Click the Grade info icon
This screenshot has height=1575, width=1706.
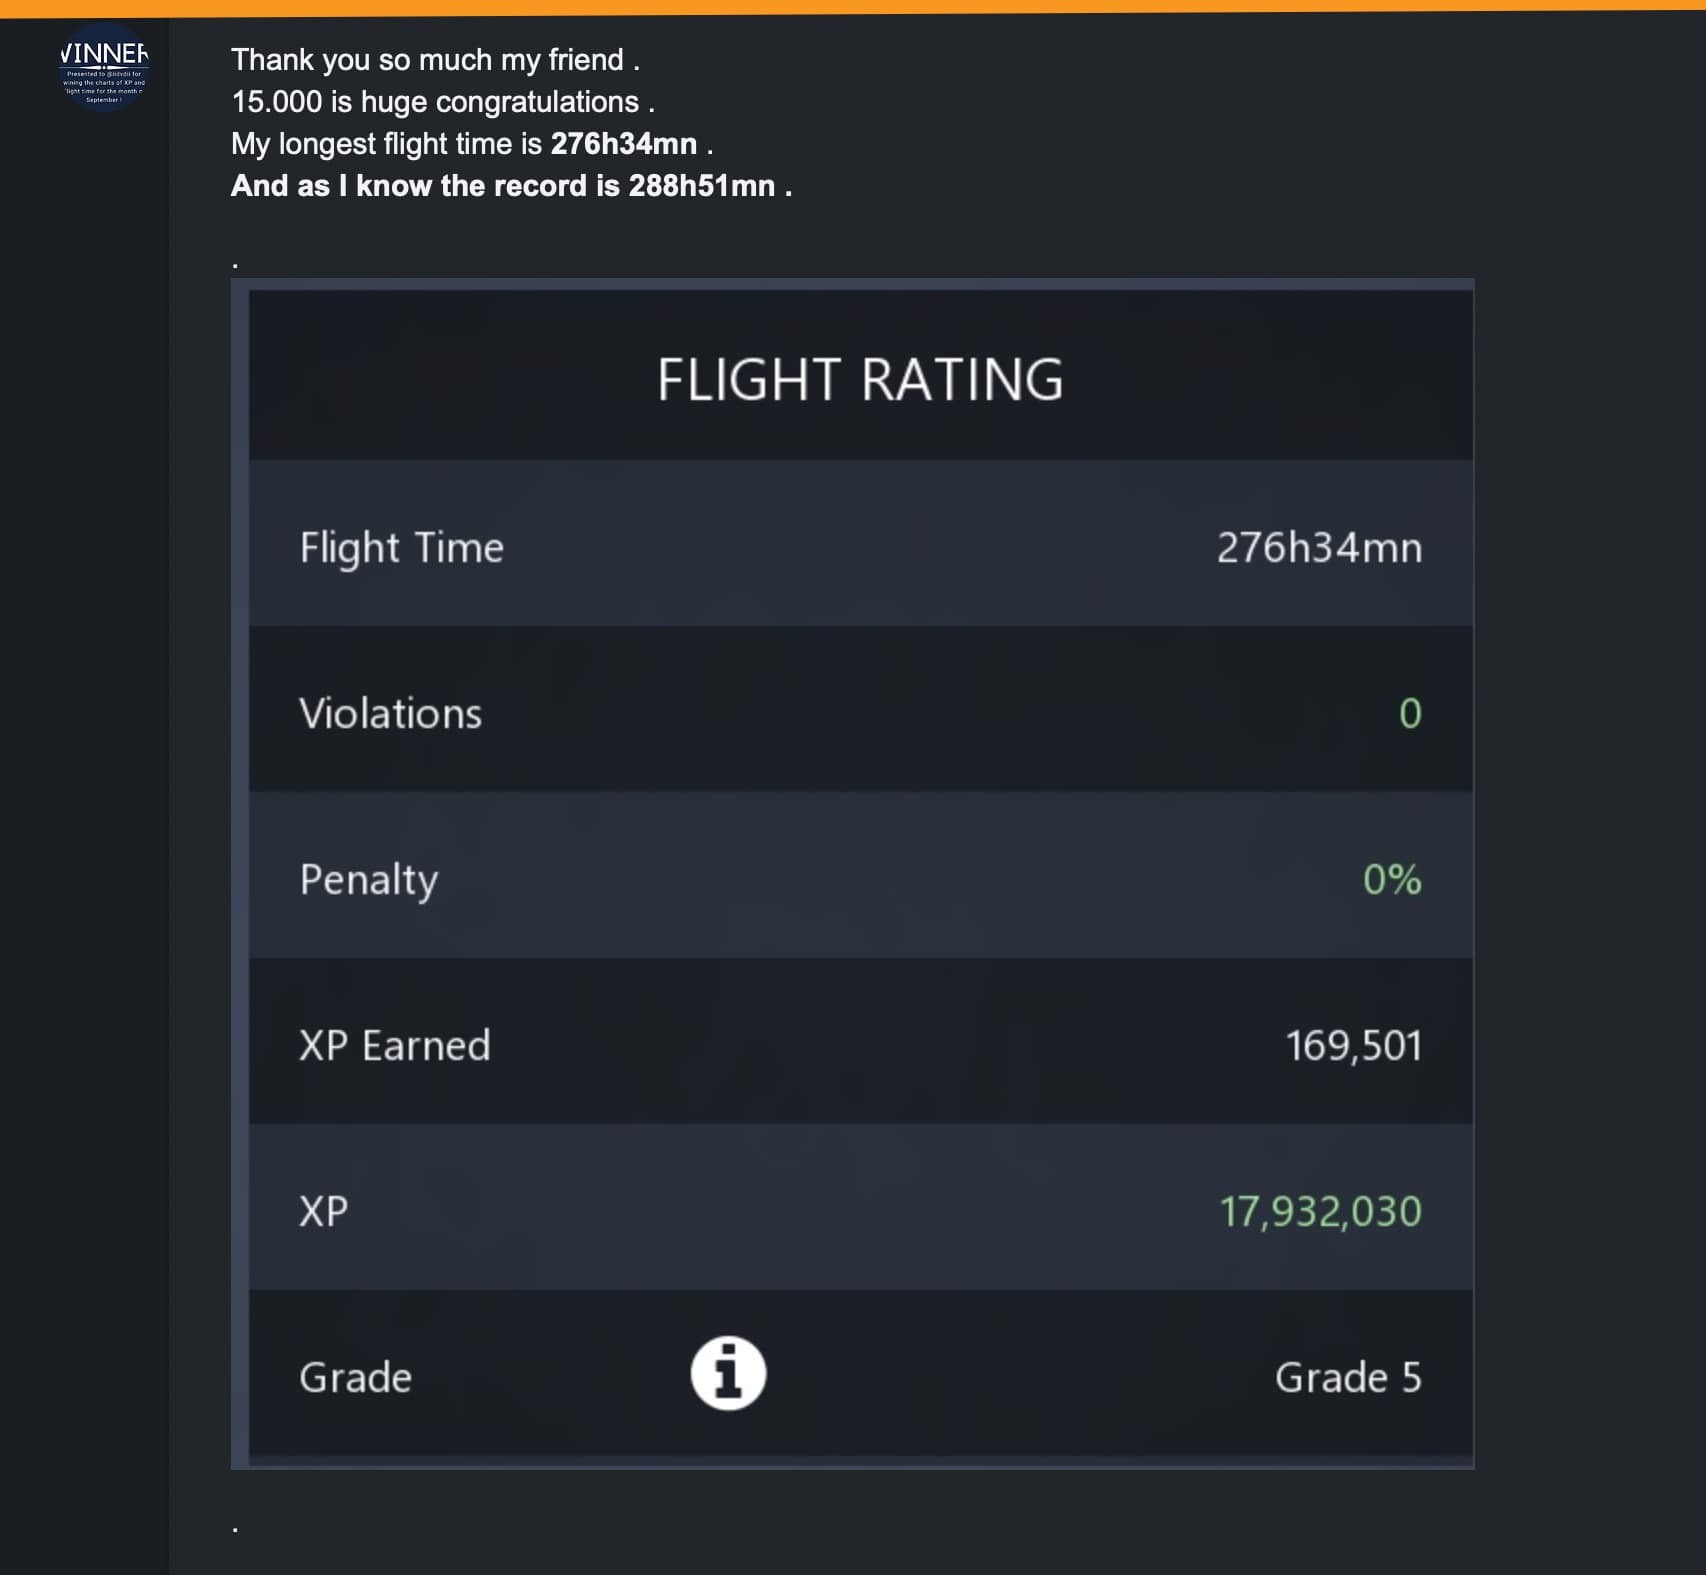728,1373
